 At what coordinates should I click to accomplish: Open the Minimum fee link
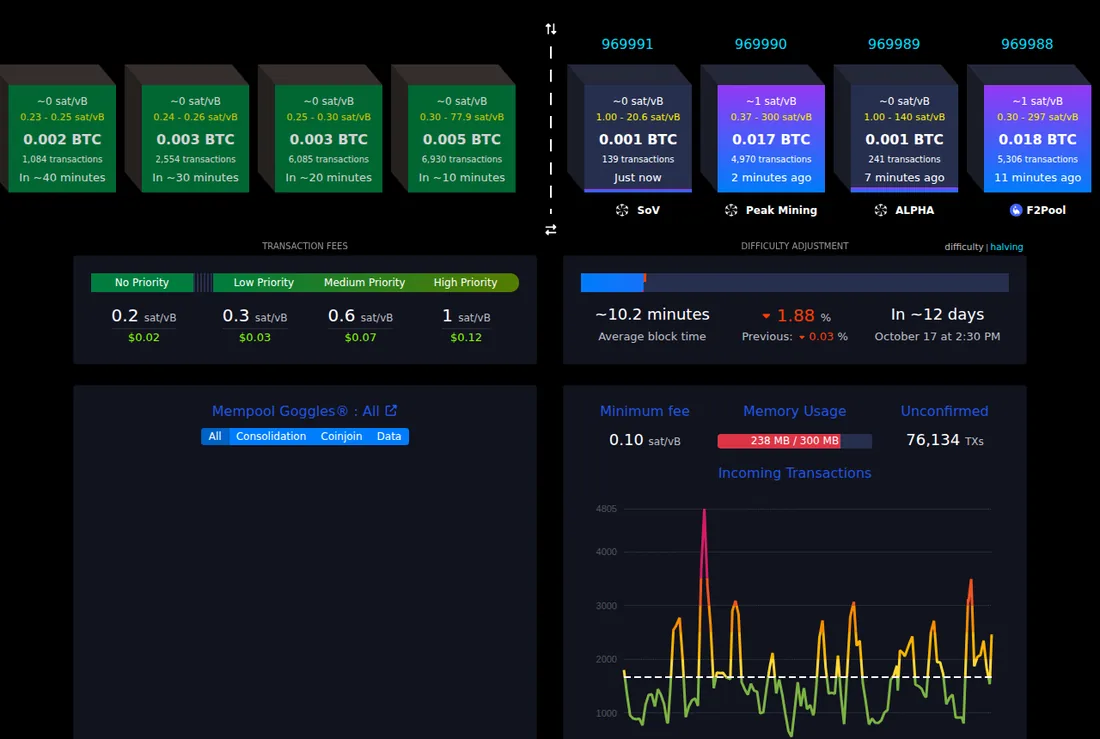click(645, 411)
